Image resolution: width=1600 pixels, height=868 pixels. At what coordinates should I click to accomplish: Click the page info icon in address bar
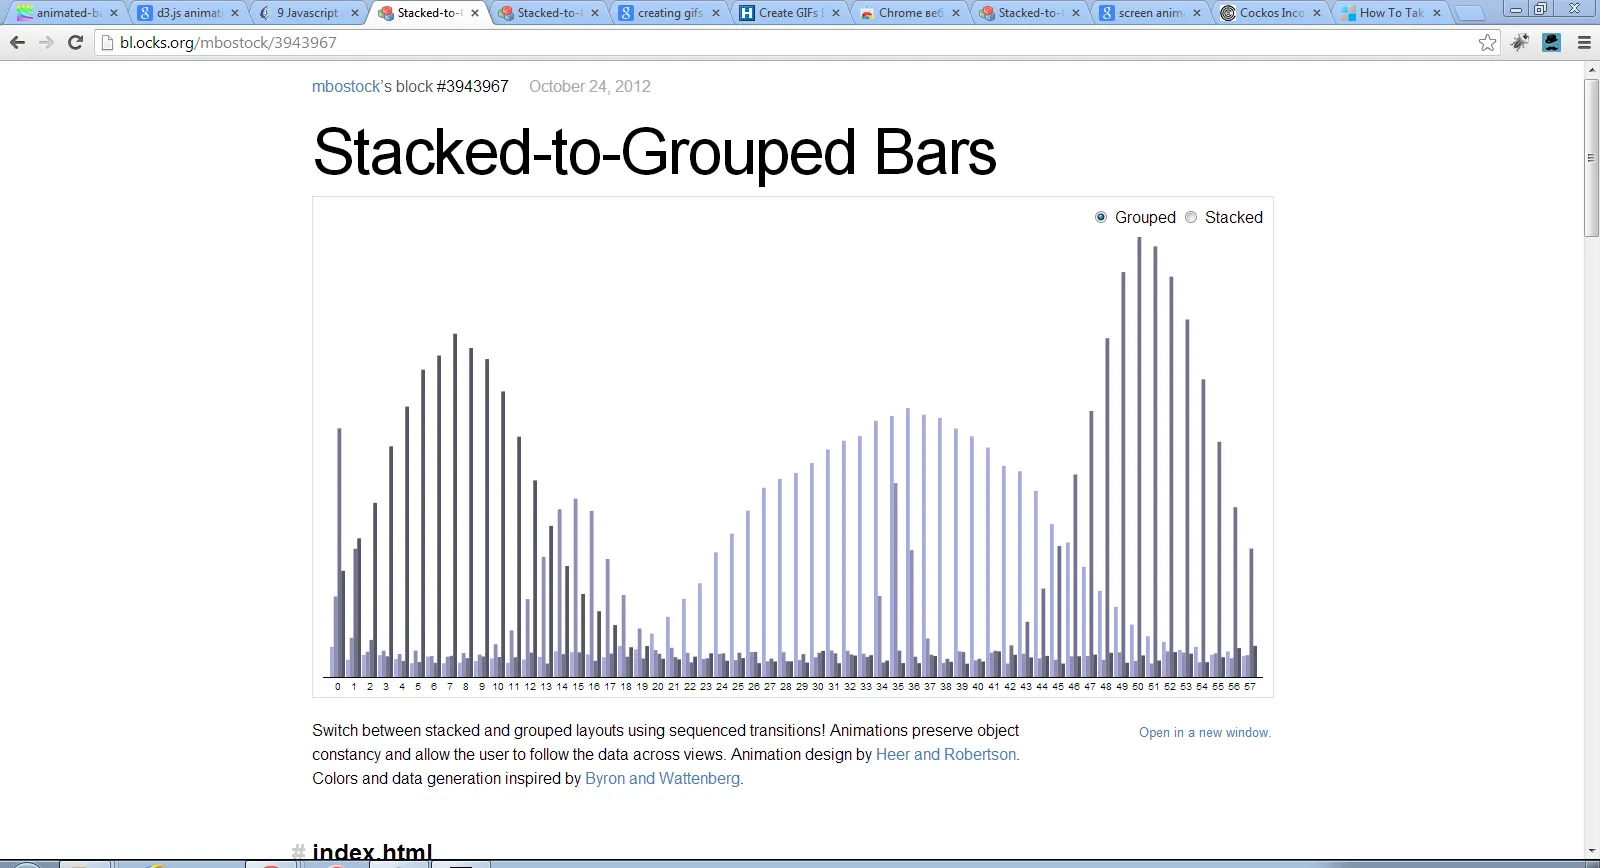[107, 42]
